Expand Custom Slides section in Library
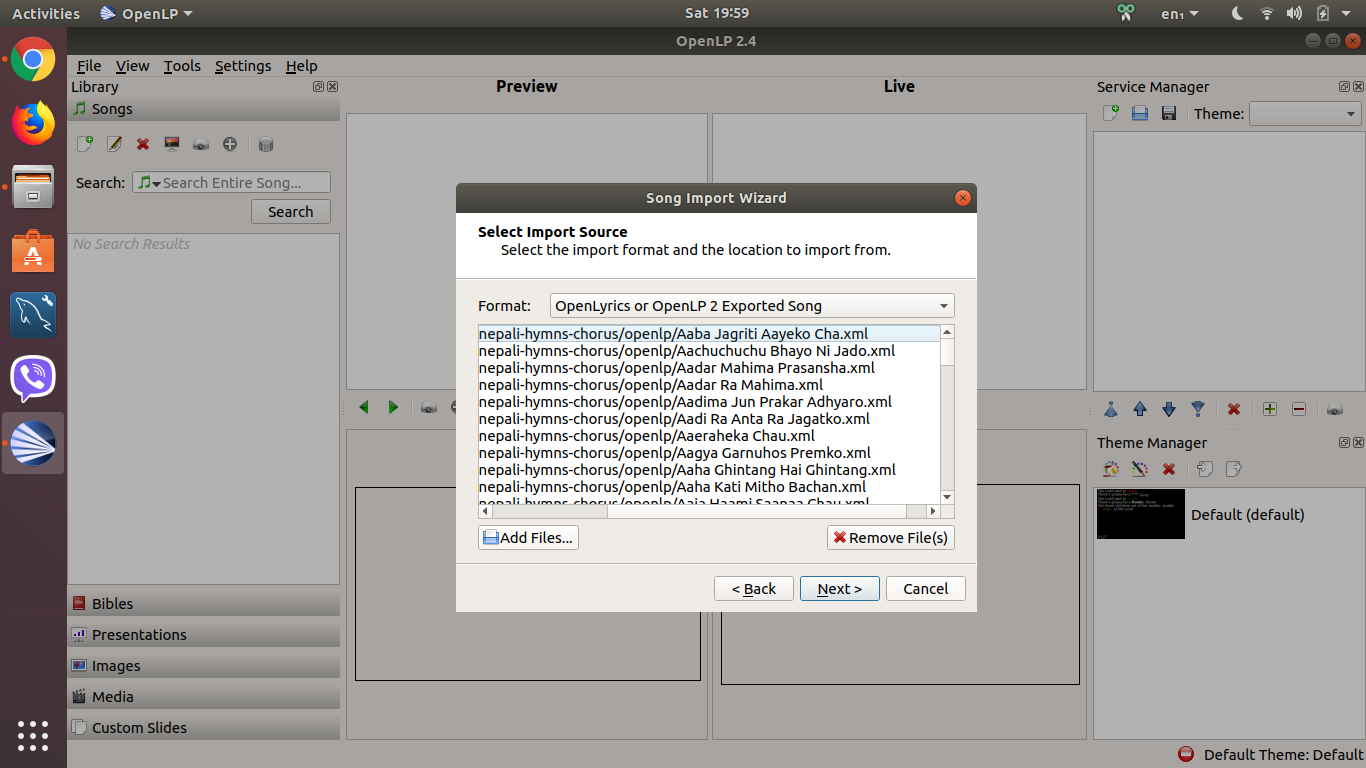This screenshot has height=768, width=1366. [x=204, y=727]
